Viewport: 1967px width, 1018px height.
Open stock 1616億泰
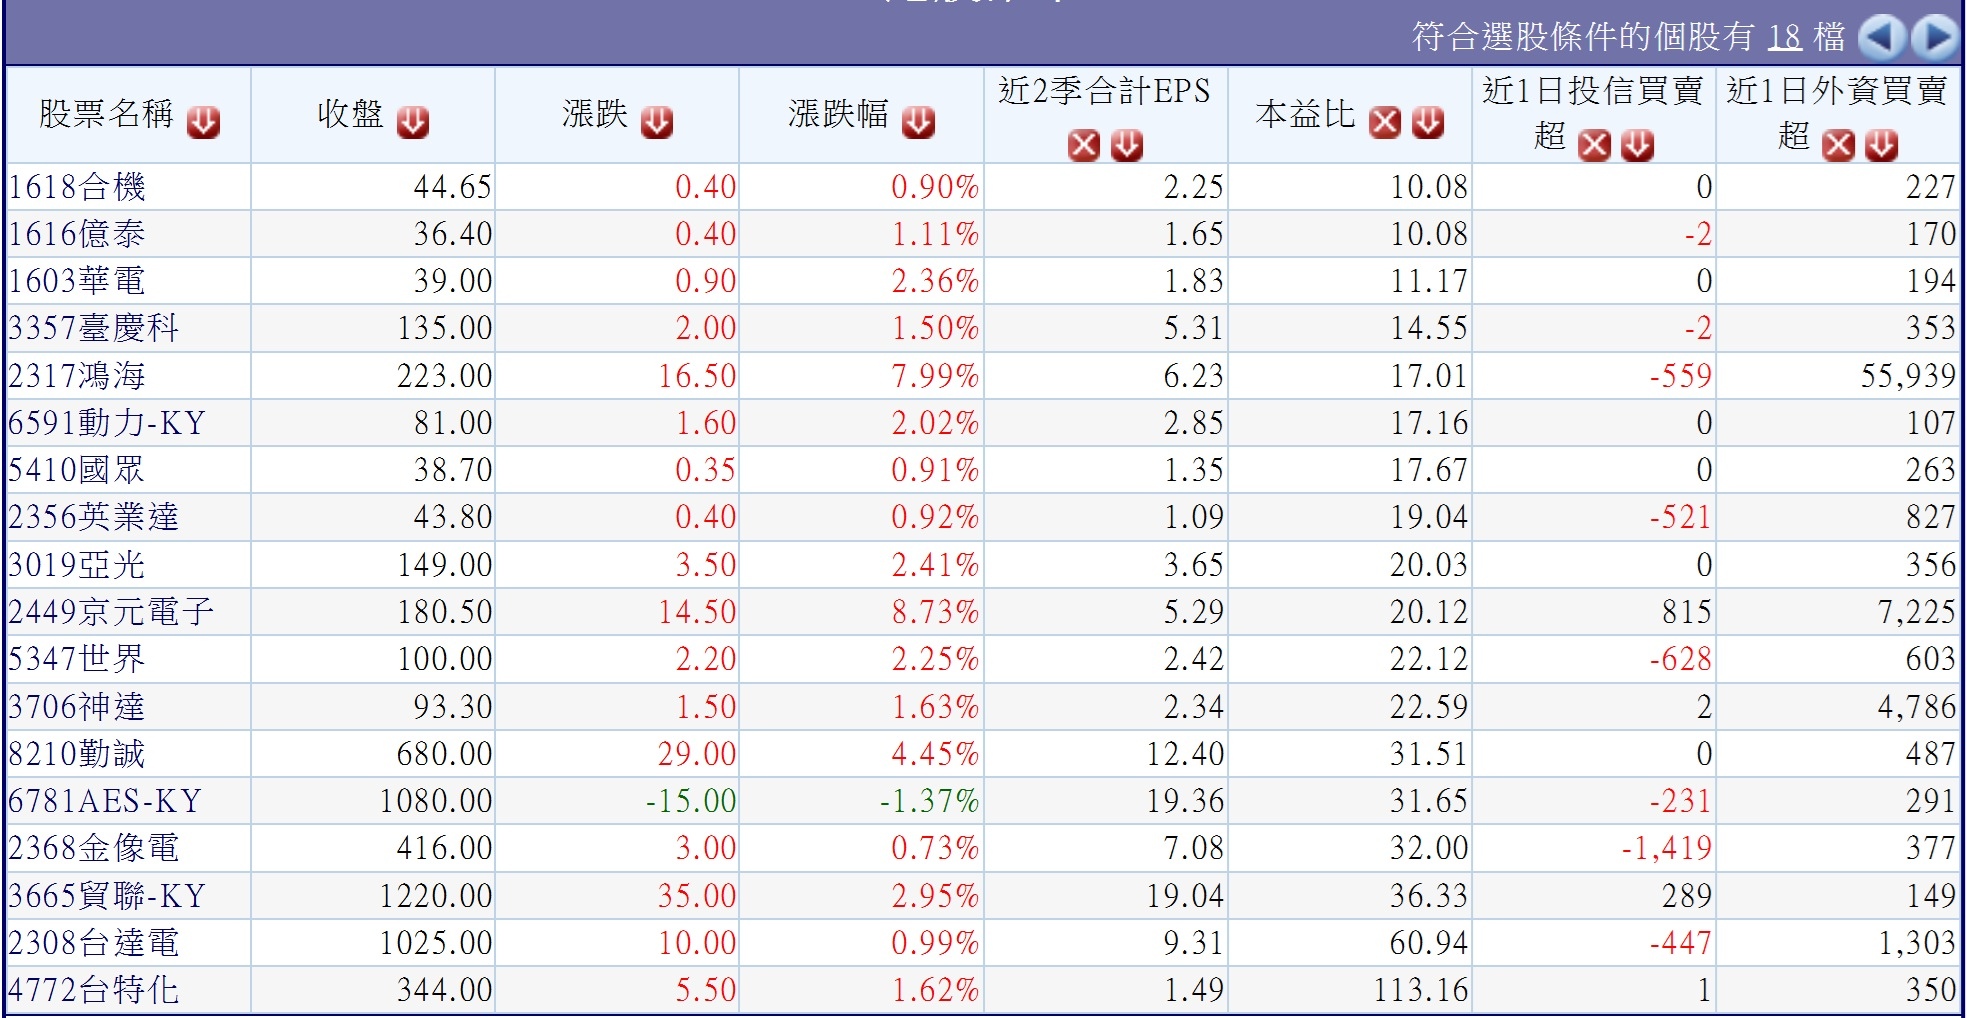click(77, 234)
